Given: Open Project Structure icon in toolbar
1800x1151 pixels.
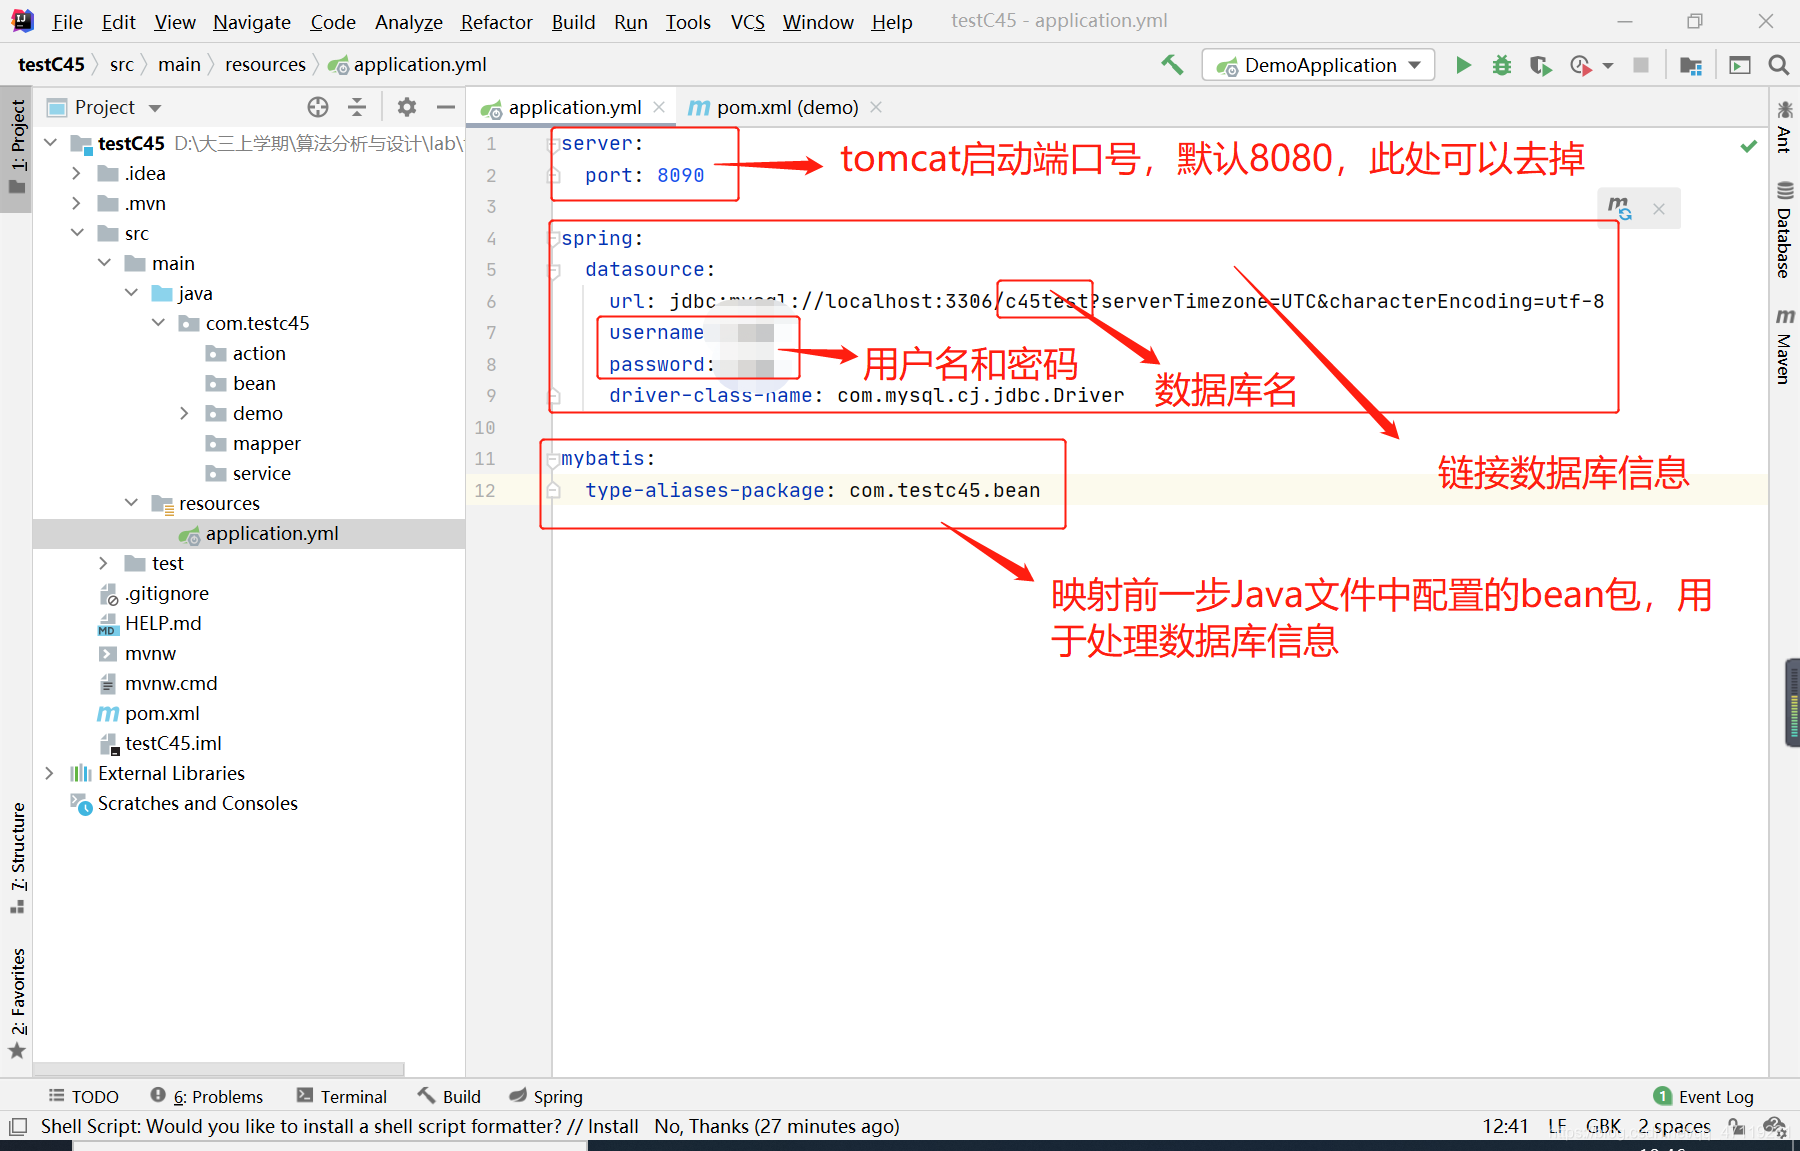Looking at the screenshot, I should point(1691,65).
